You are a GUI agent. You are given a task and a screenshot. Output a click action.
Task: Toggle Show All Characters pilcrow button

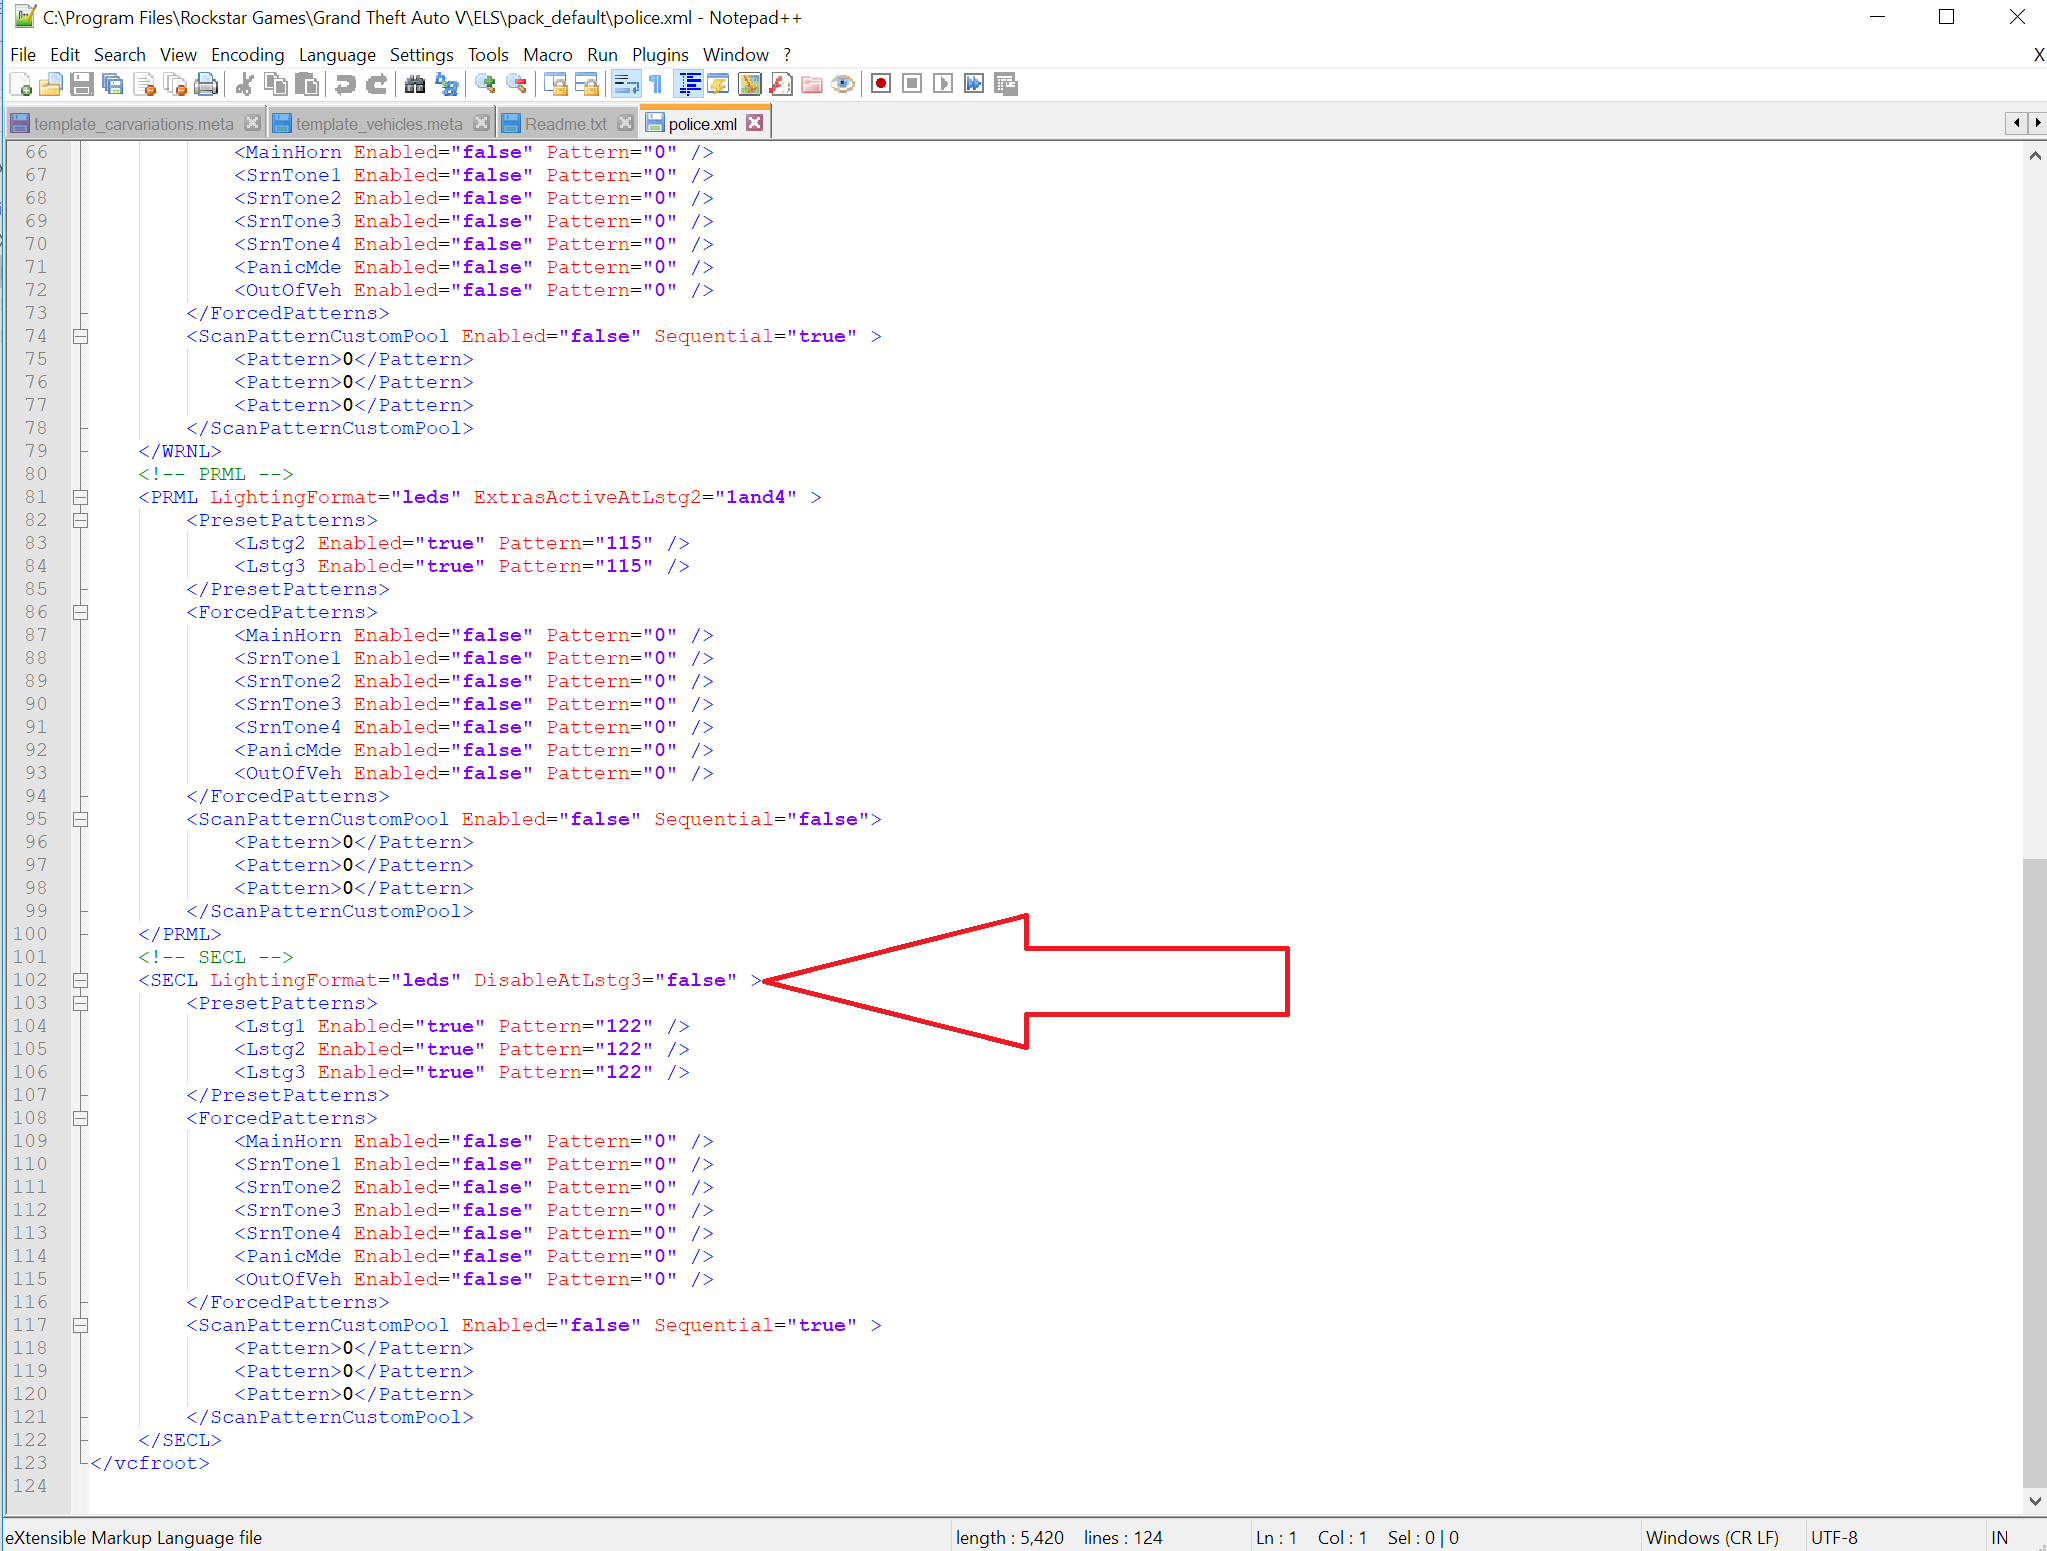click(x=656, y=84)
